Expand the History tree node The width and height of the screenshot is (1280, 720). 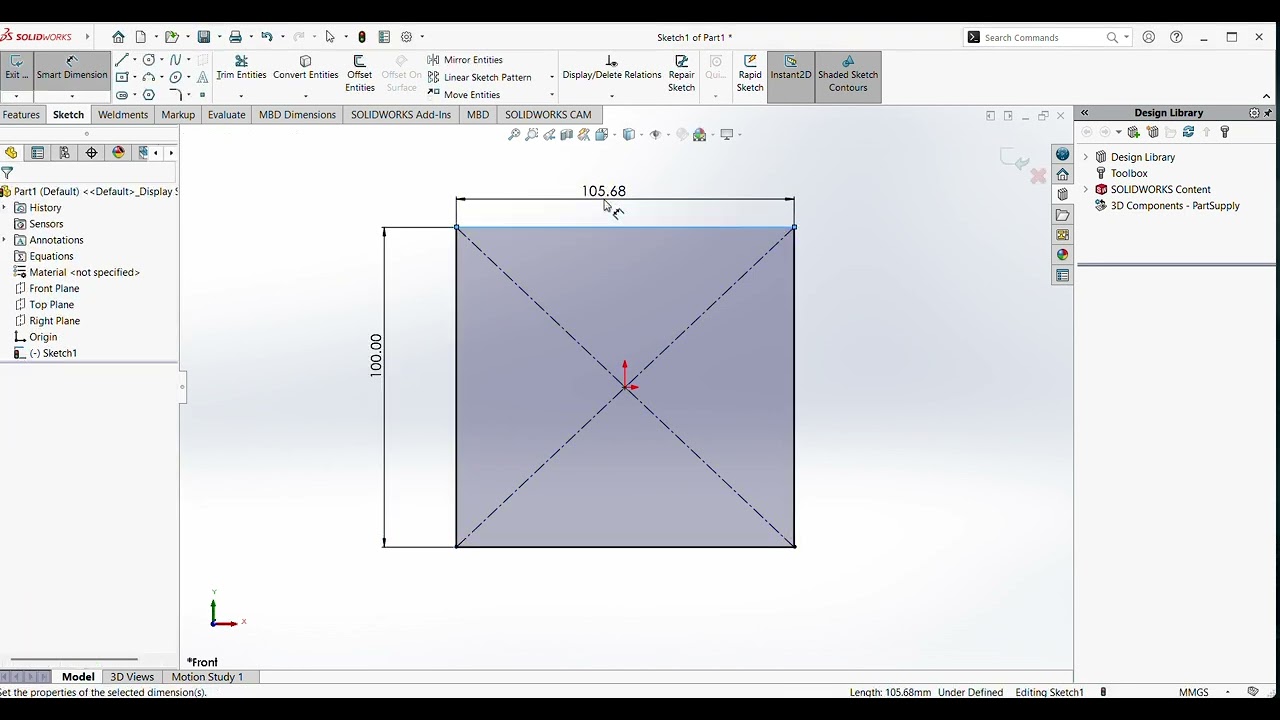coord(5,208)
